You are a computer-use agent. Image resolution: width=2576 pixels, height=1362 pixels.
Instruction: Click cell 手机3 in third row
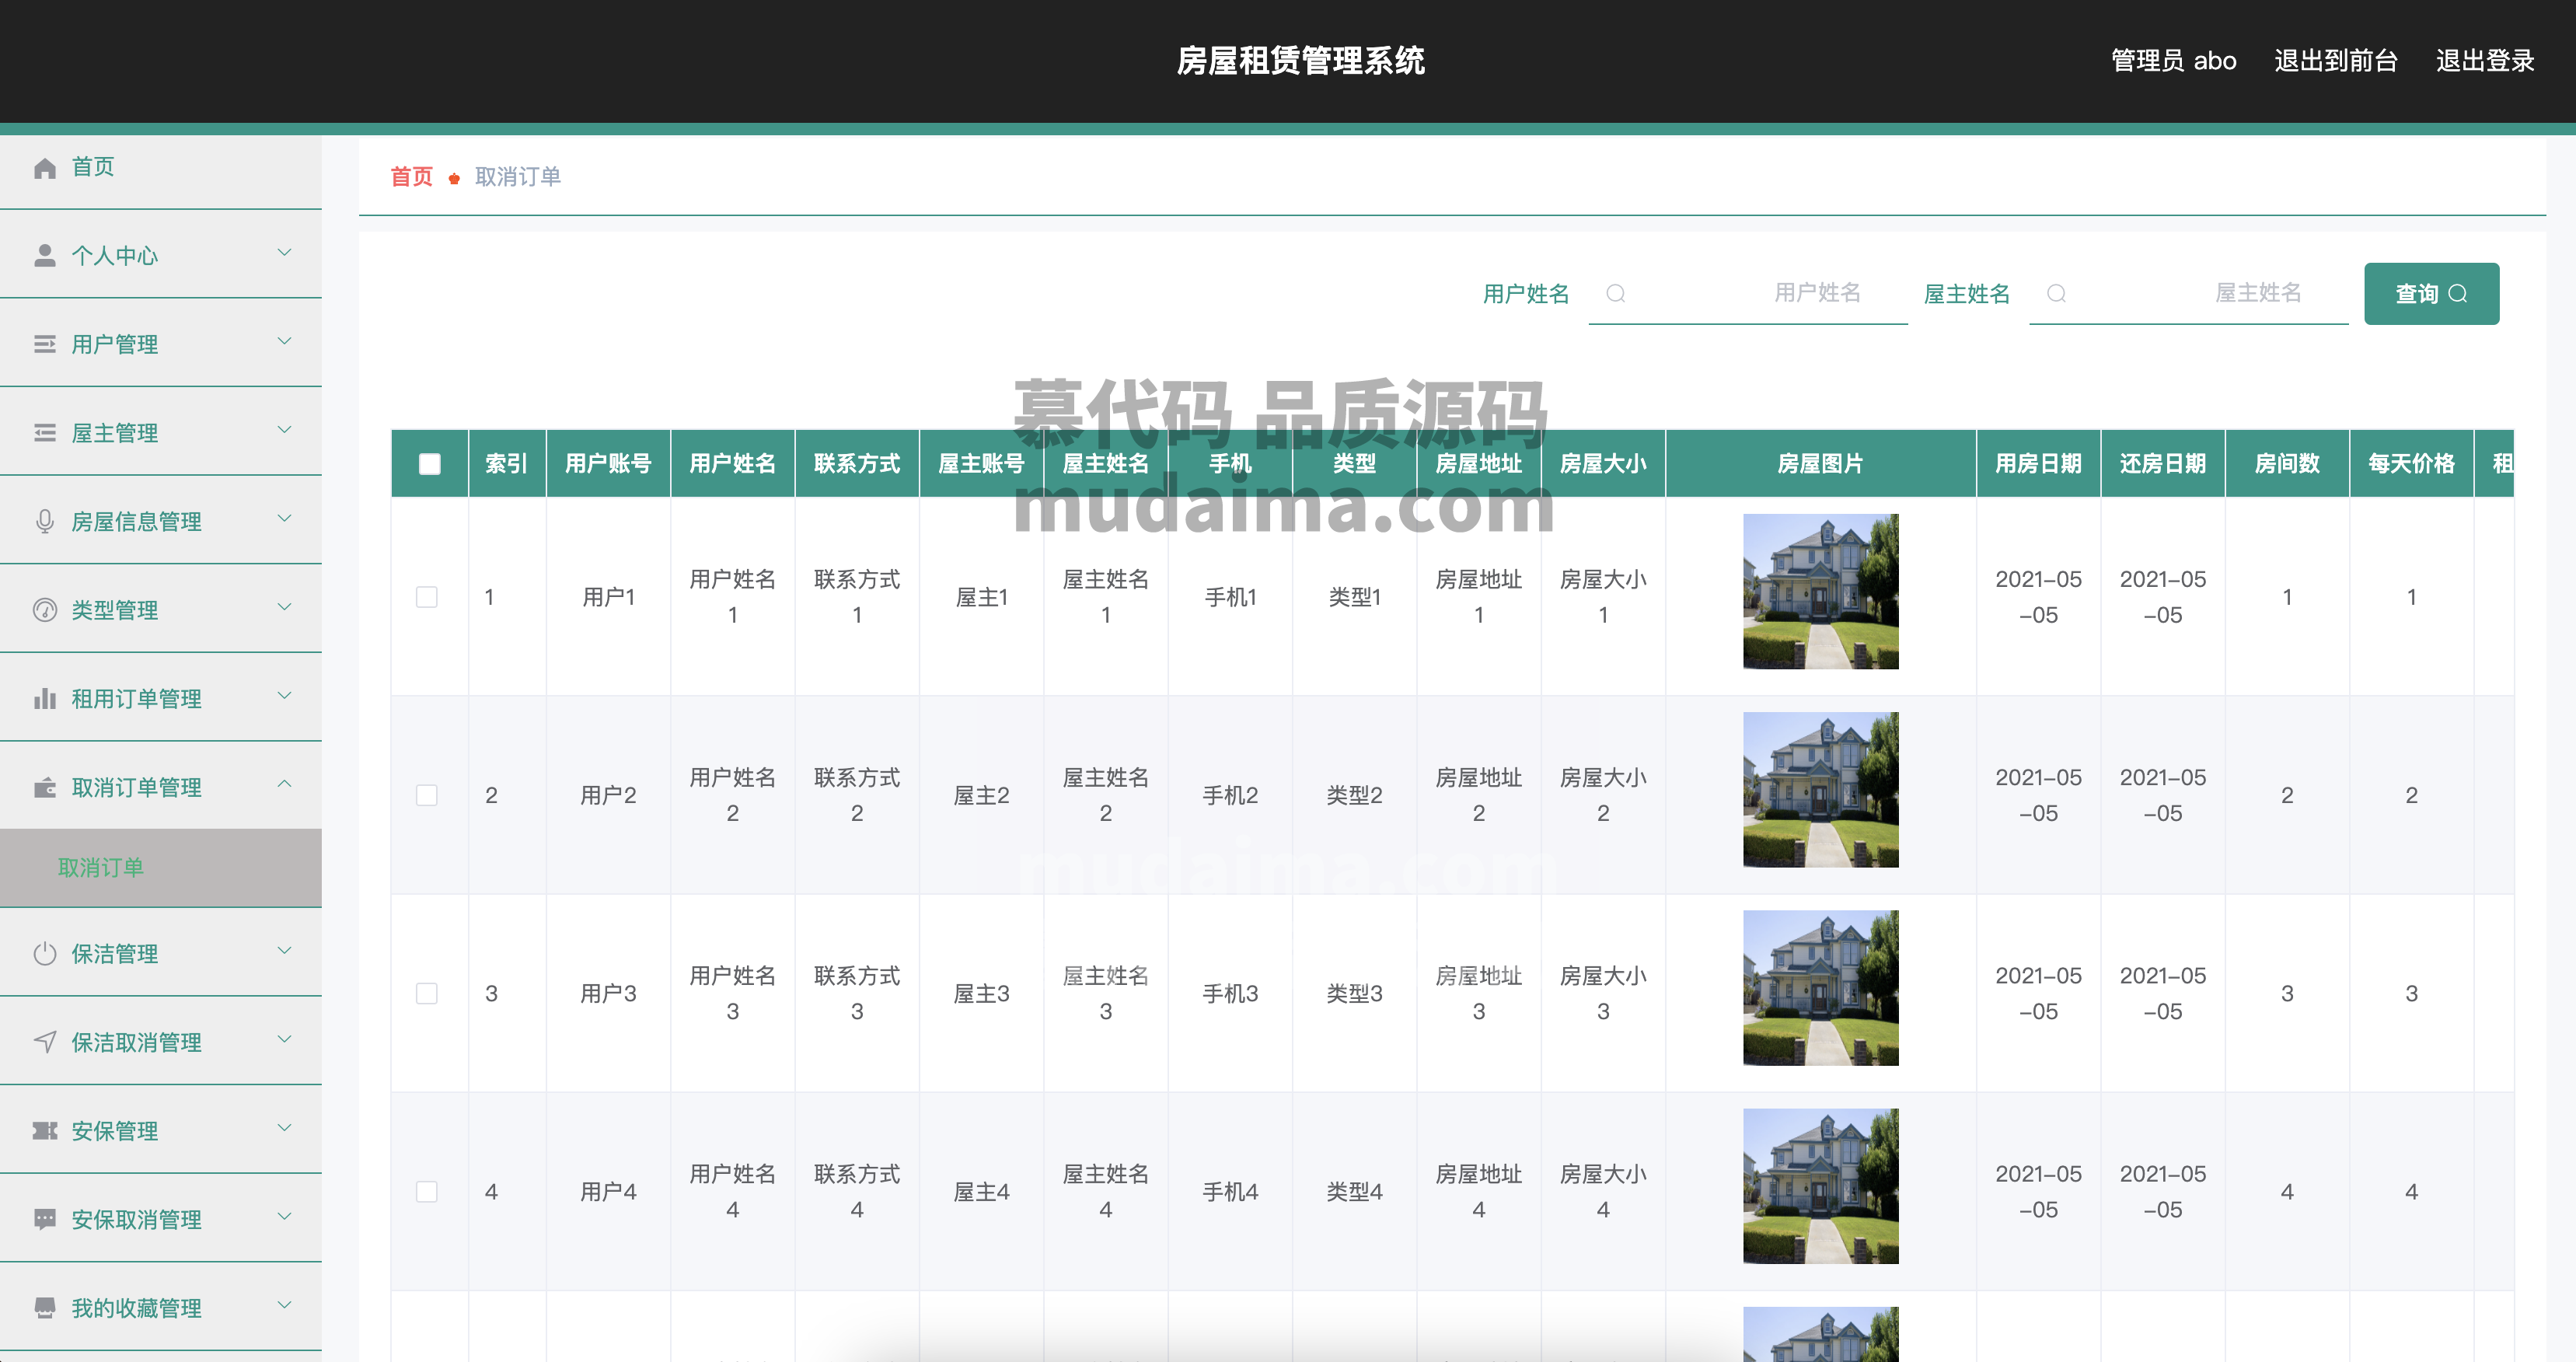tap(1230, 994)
